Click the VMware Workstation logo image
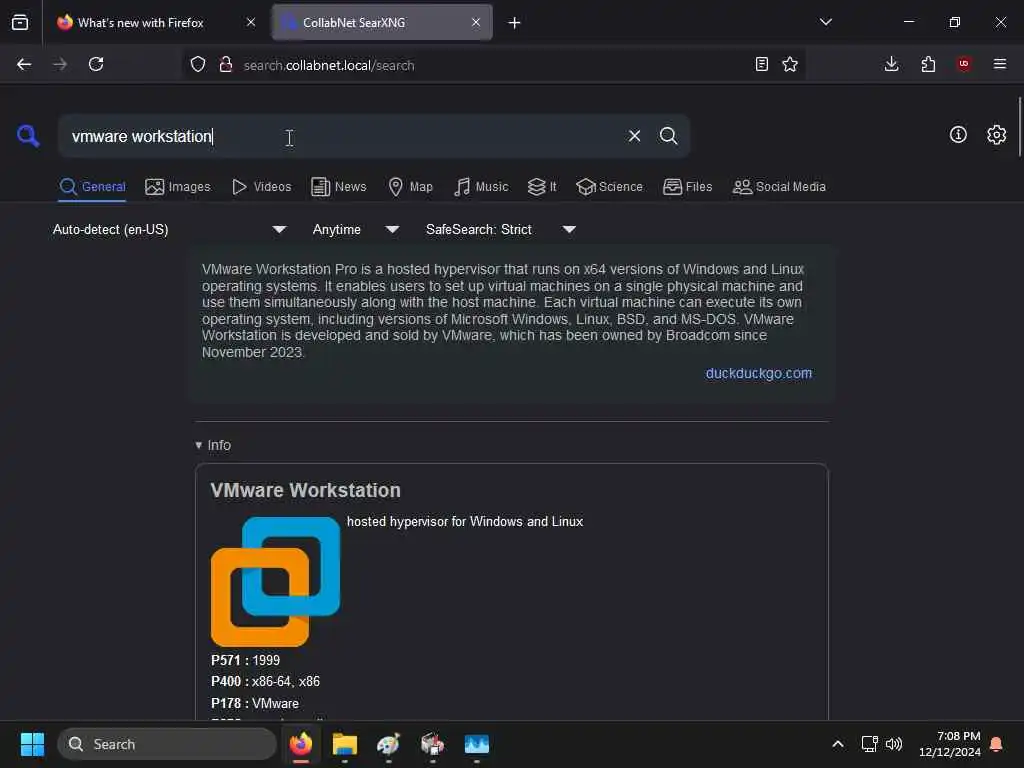 [275, 581]
